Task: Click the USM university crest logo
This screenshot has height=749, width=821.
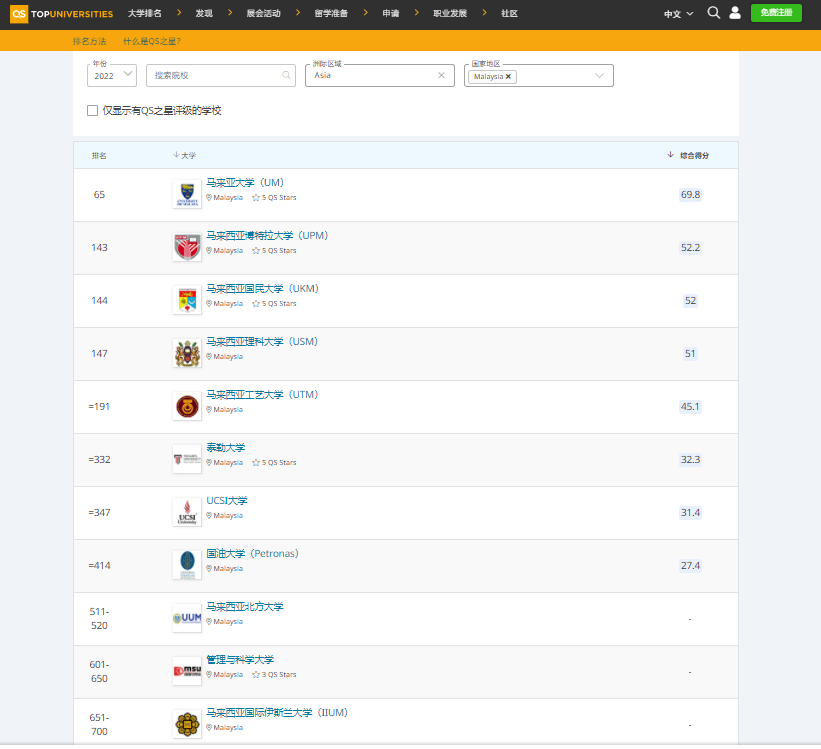Action: pos(187,354)
